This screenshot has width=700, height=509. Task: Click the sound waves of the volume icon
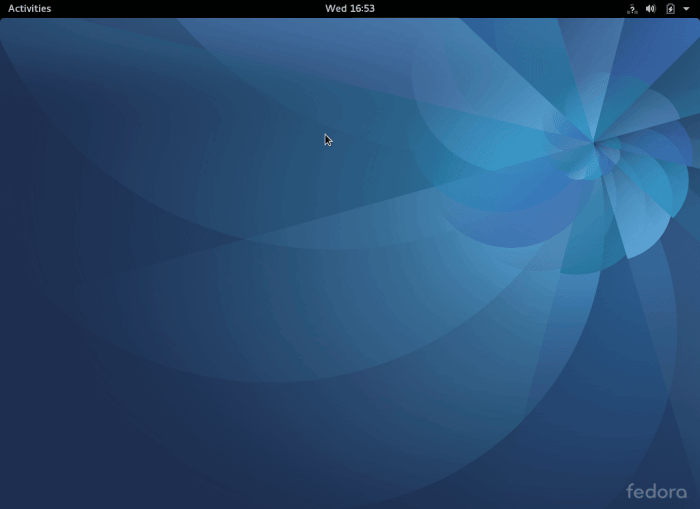coord(654,9)
